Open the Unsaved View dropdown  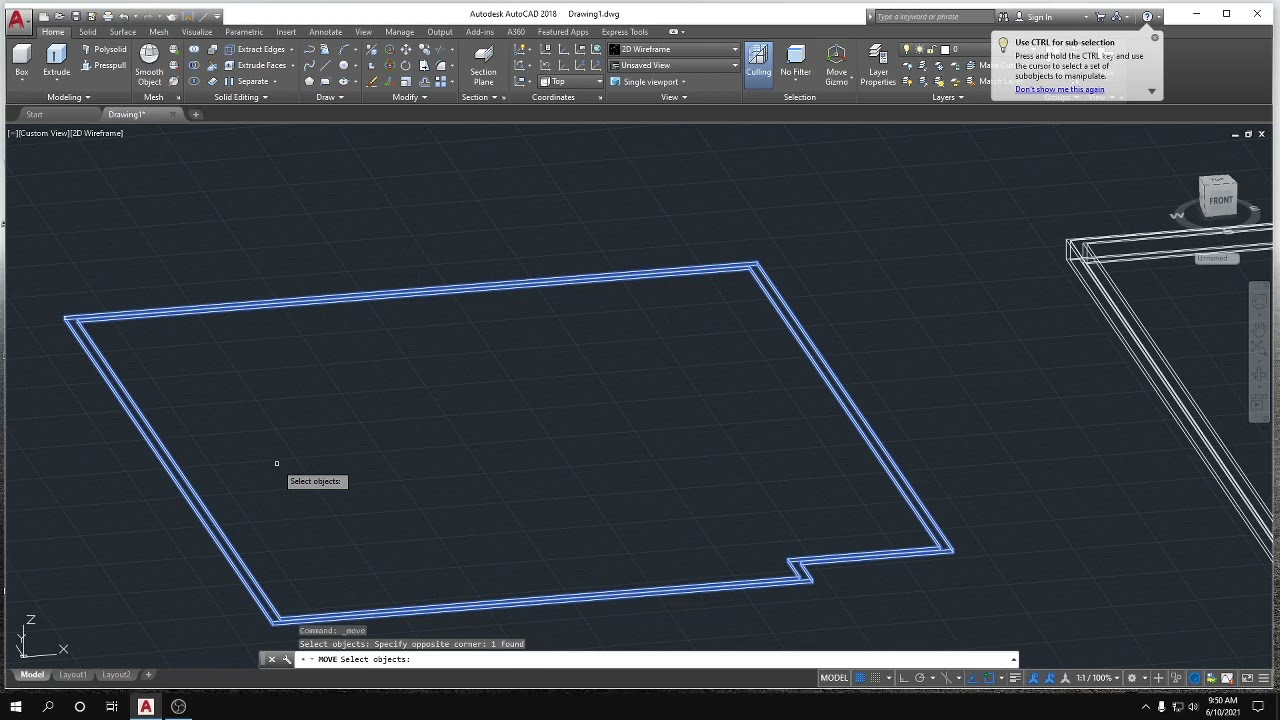pos(674,65)
